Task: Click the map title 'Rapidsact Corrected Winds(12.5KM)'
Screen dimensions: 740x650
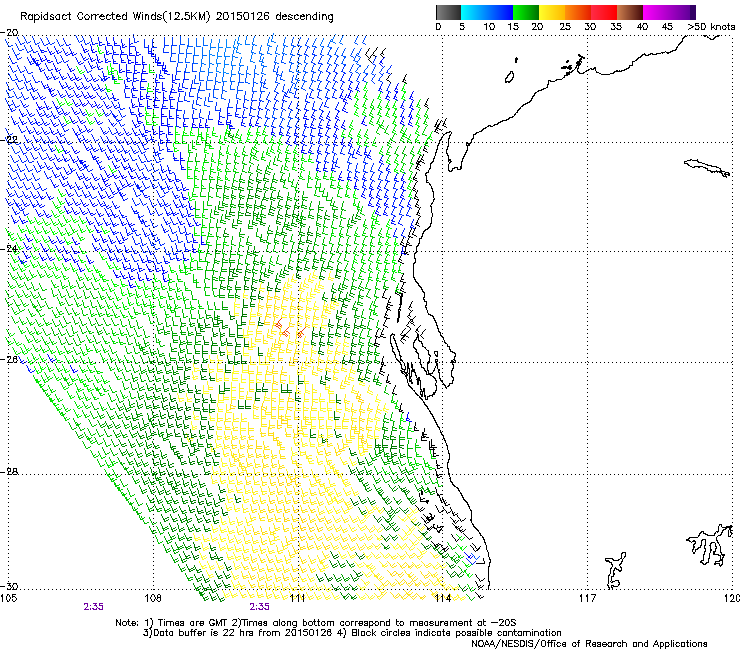Action: point(116,17)
